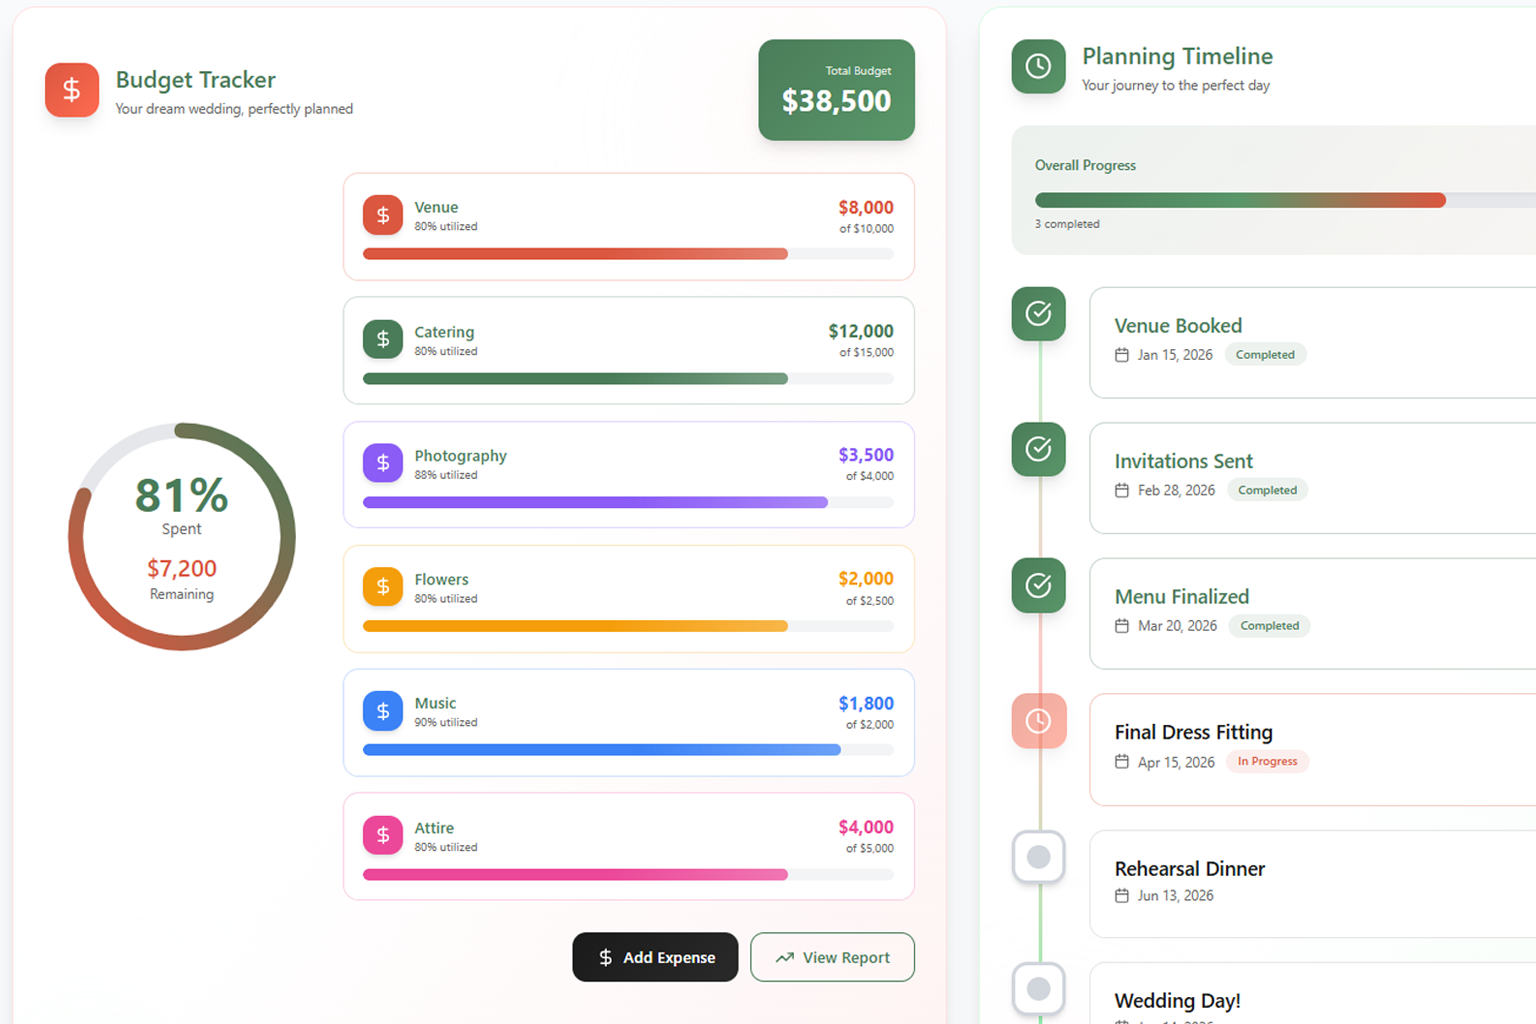Click the Flowers category dollar icon
Screen dimensions: 1536x1024
tap(382, 587)
